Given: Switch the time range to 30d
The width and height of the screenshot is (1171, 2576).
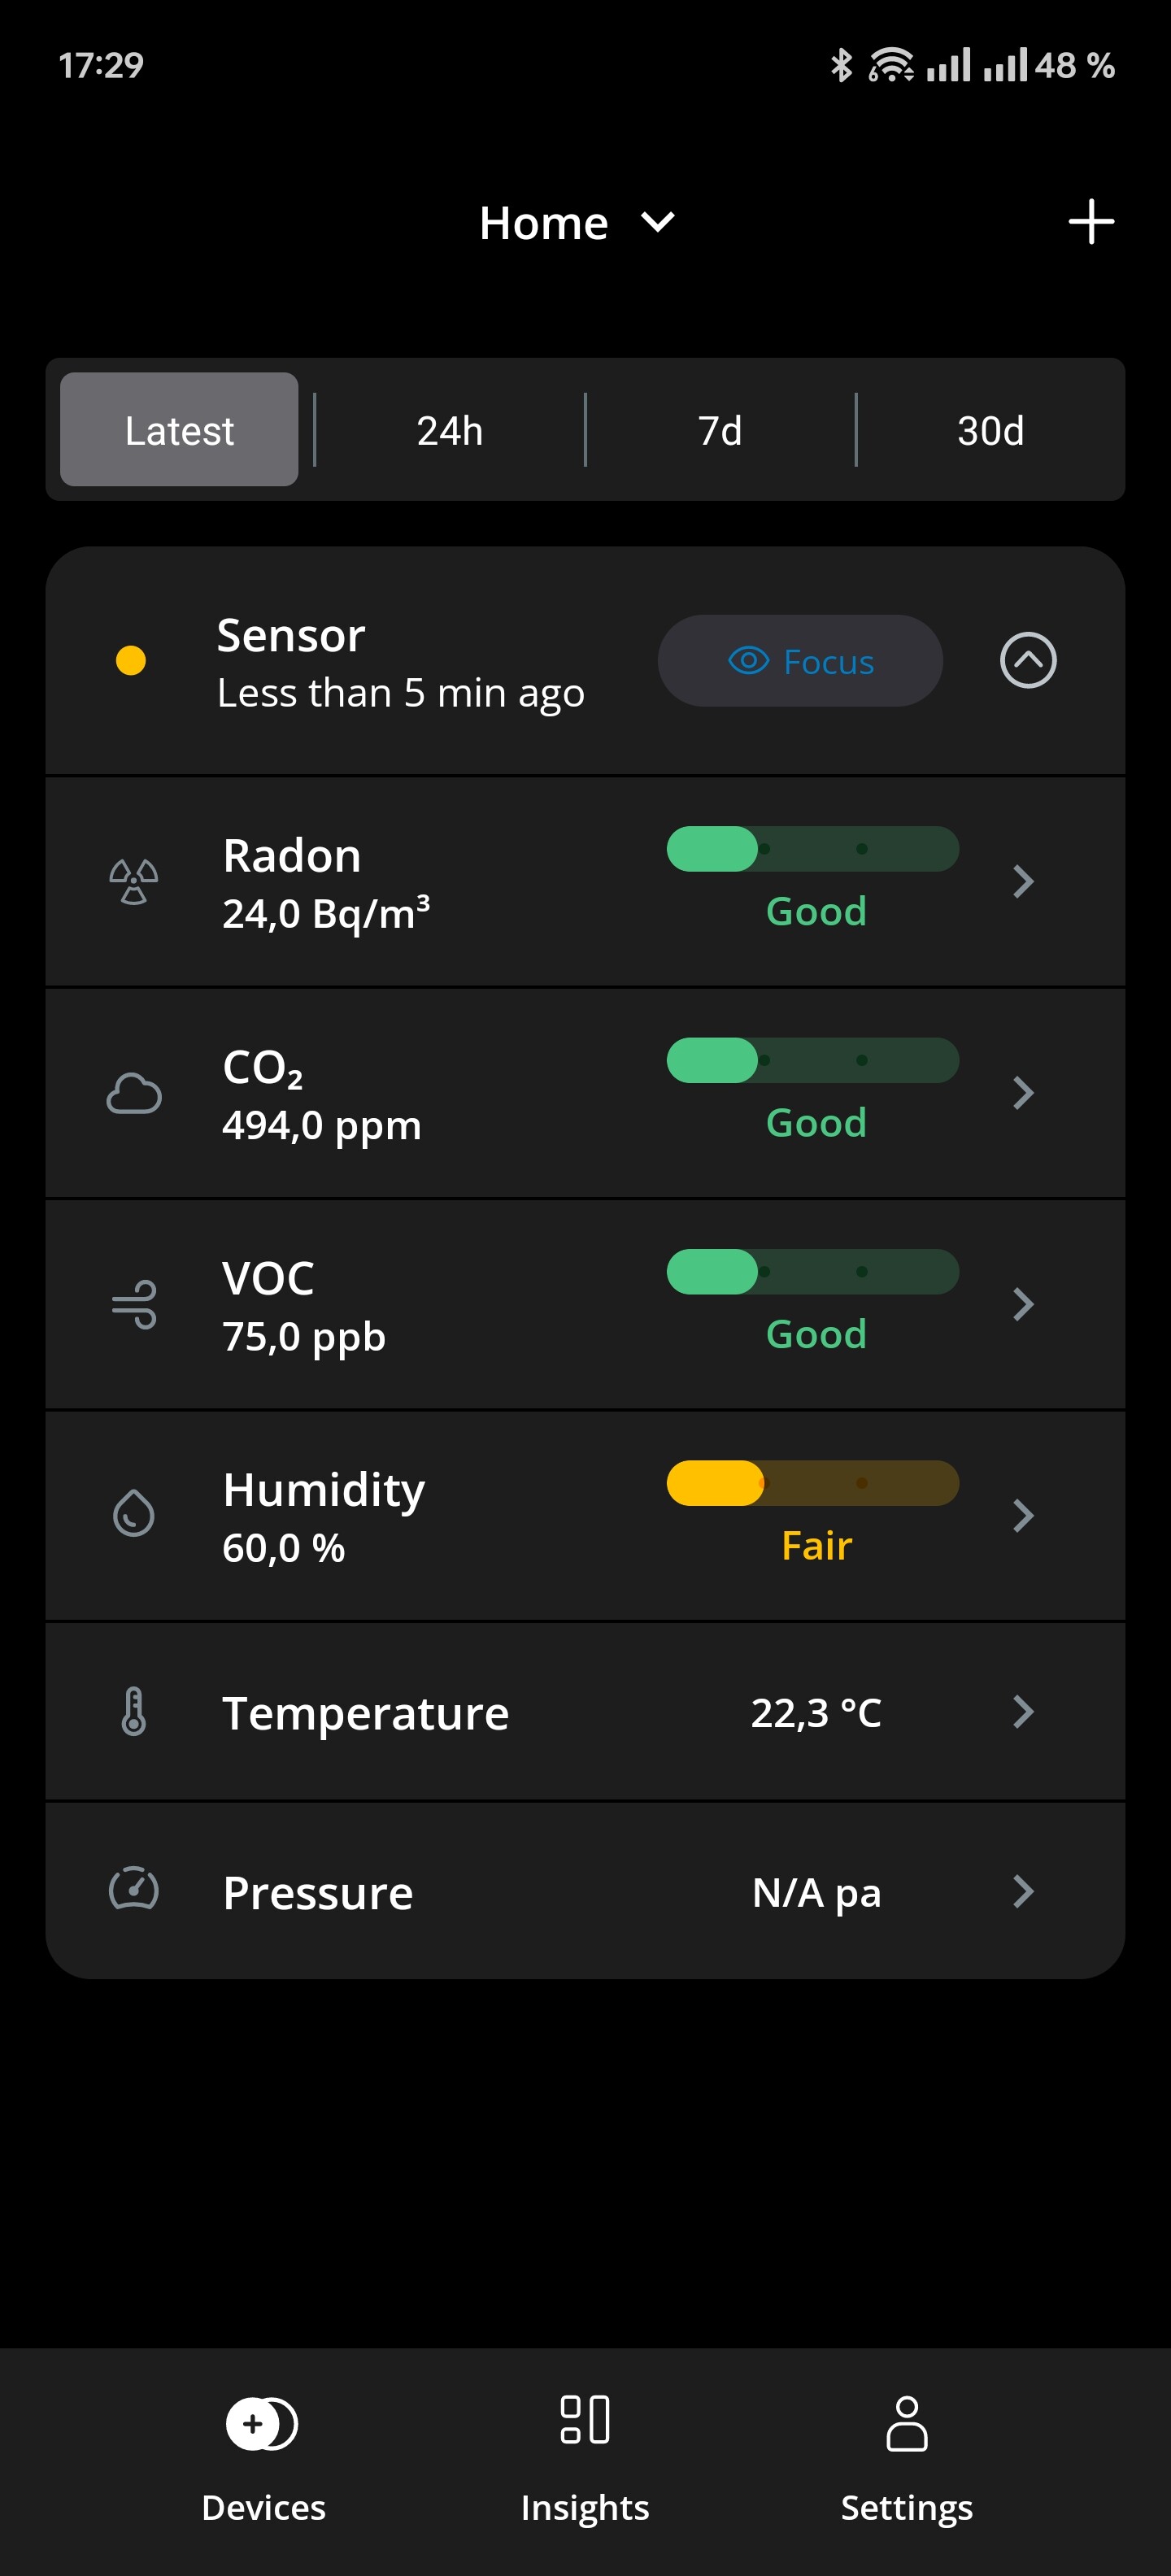Looking at the screenshot, I should [990, 430].
